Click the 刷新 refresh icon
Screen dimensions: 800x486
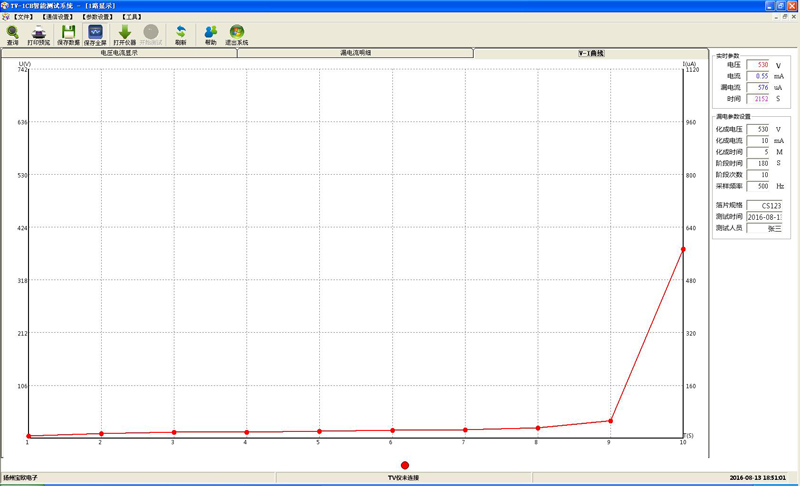[x=180, y=35]
